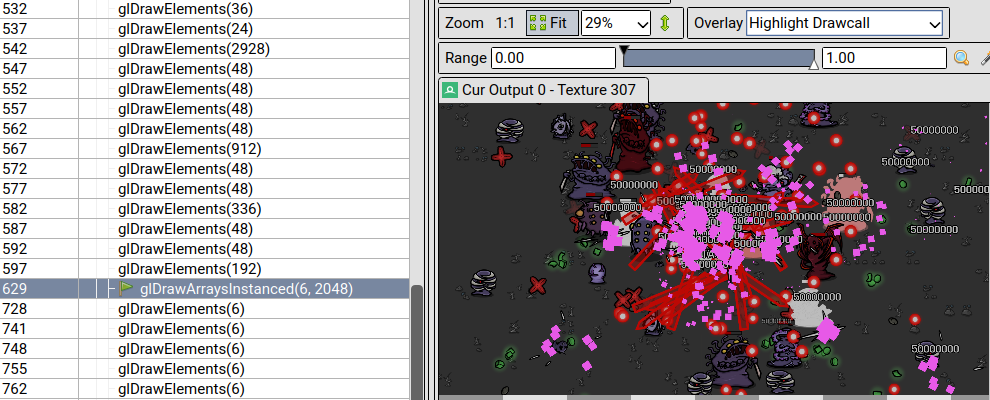Select glDrawElements(48) at event 562

(x=186, y=129)
